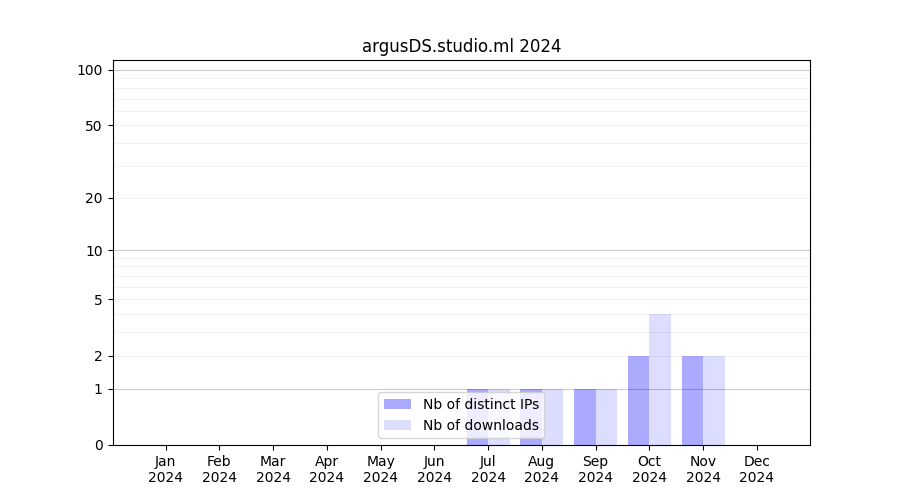Select the Jun 2024 x-axis label
This screenshot has height=500, width=900.
(434, 469)
